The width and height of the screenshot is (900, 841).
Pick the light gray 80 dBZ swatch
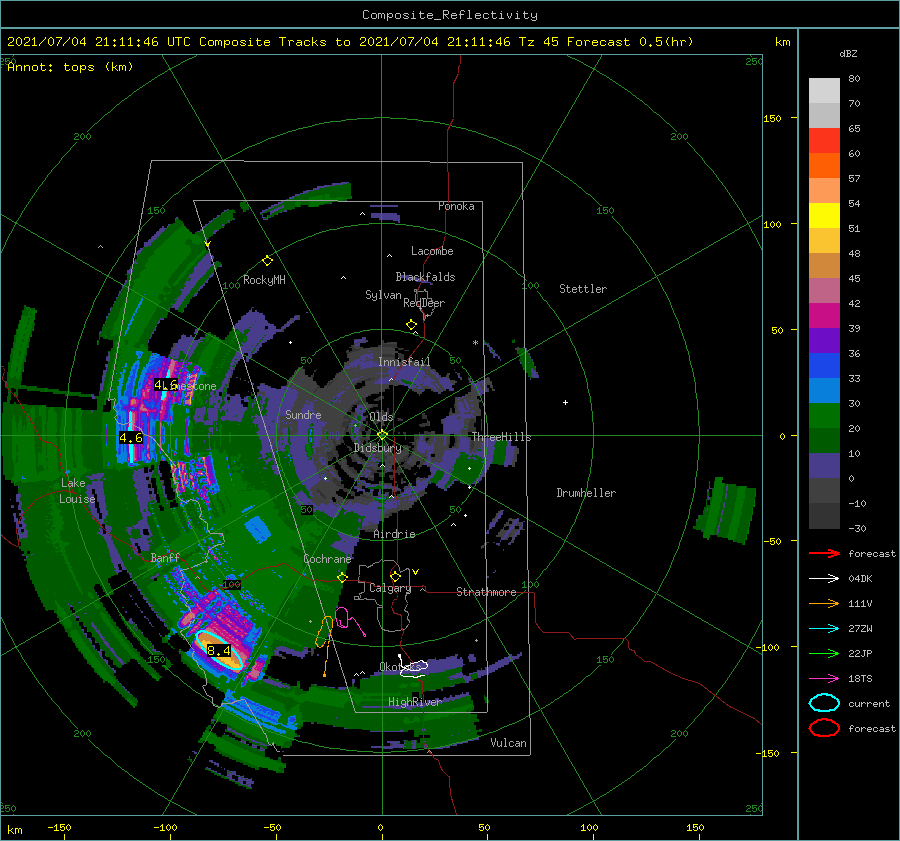[x=824, y=90]
